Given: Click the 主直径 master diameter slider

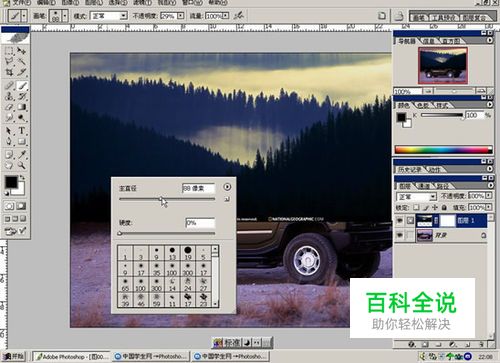Looking at the screenshot, I should (x=167, y=199).
